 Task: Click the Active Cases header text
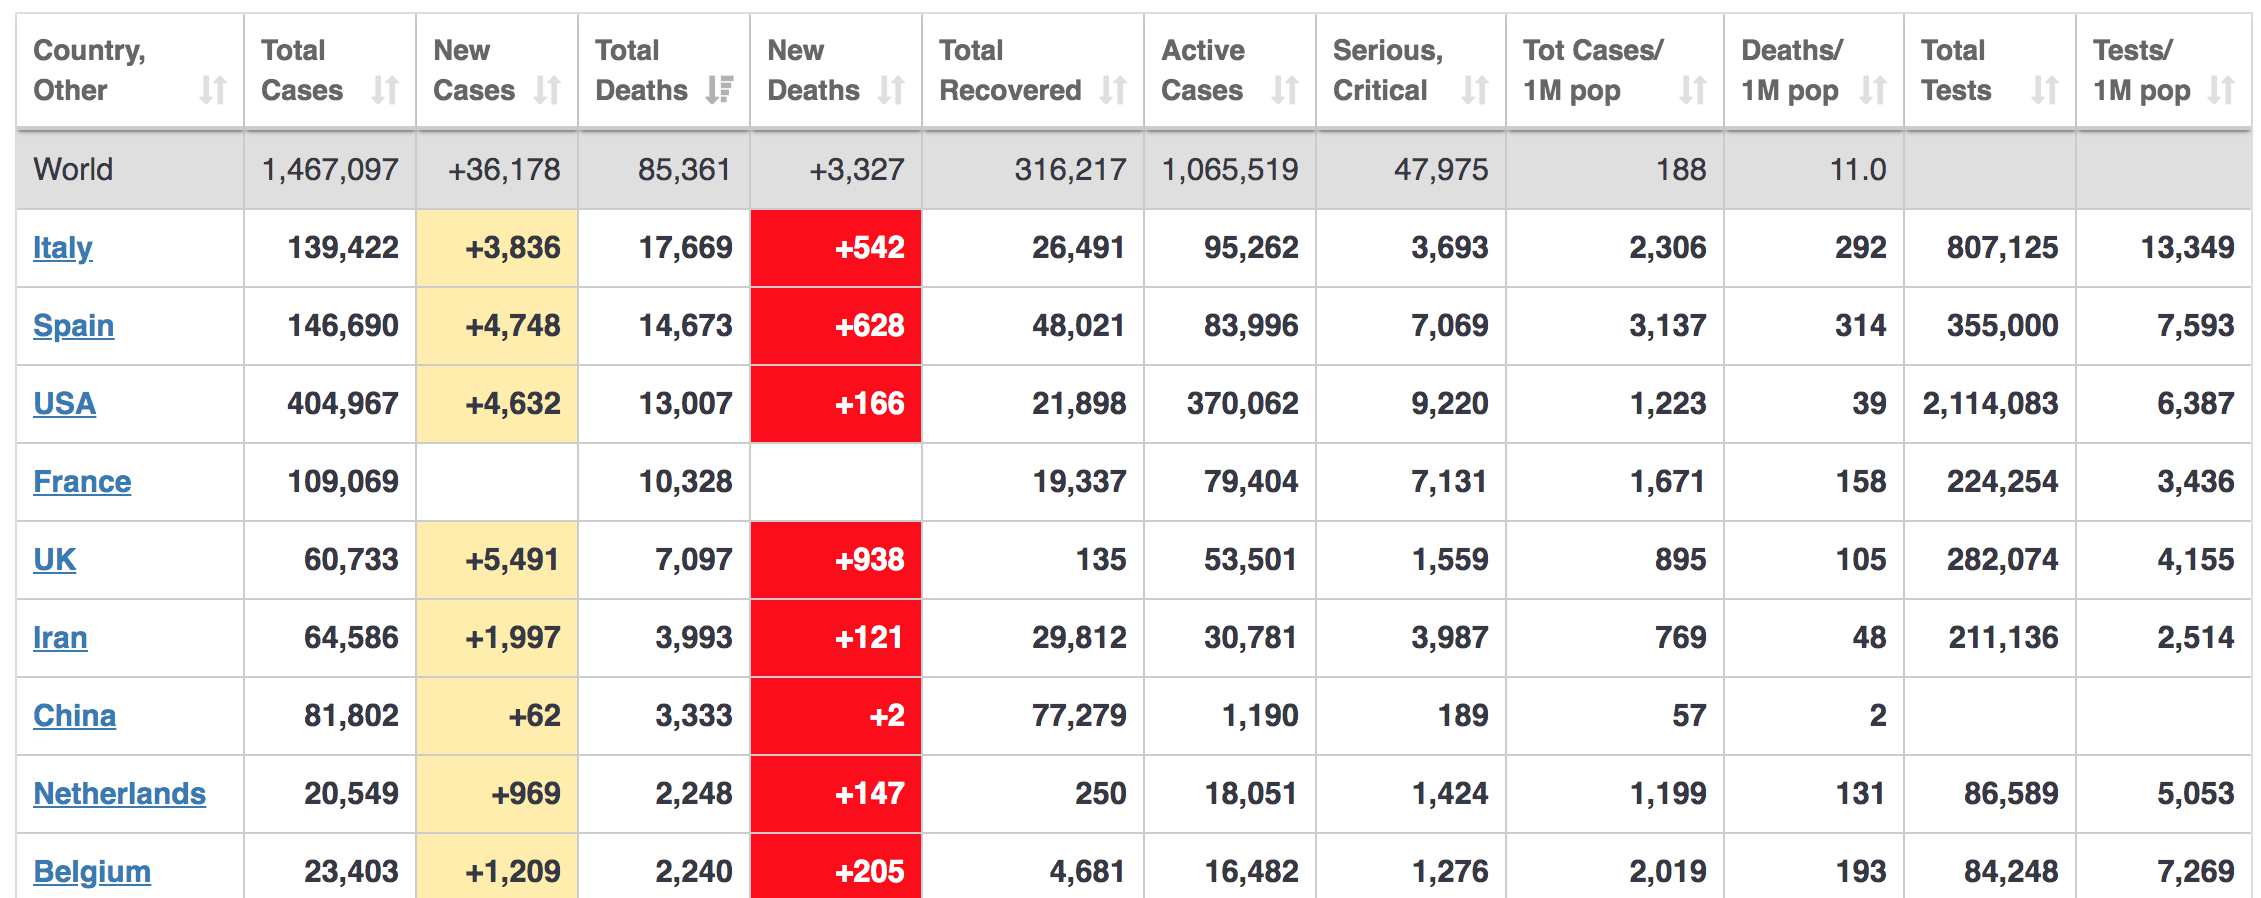click(1203, 70)
